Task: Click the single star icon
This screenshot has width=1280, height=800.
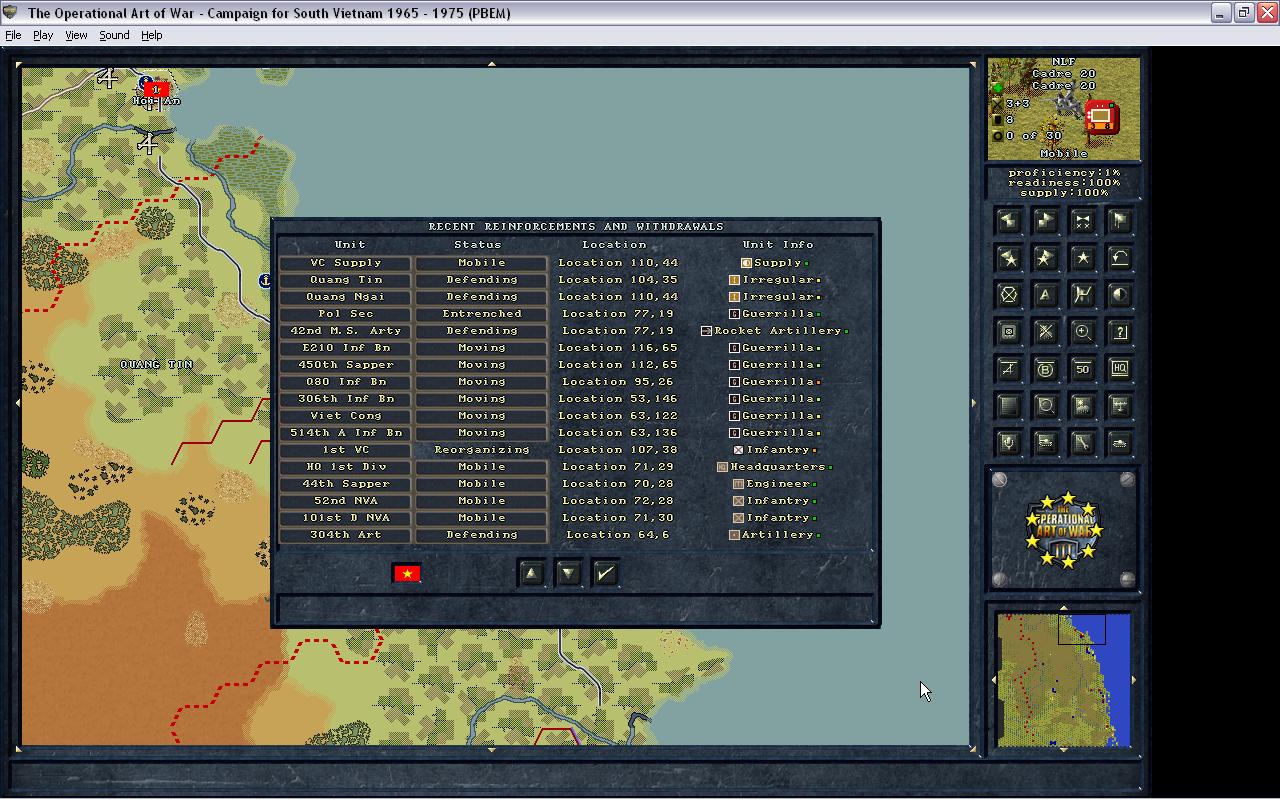Action: click(1082, 258)
